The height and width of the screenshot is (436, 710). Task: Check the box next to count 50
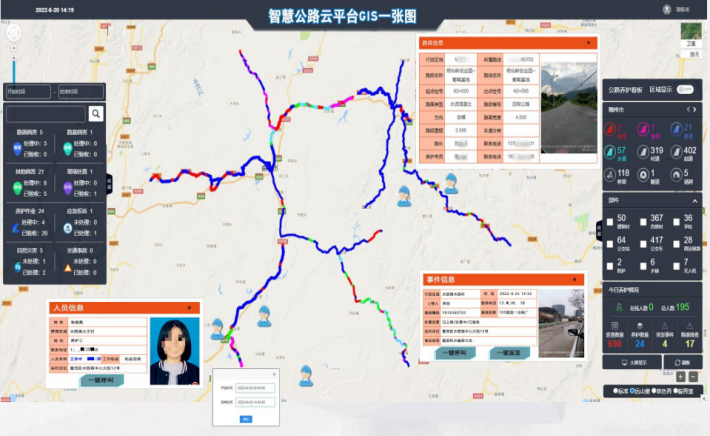[x=610, y=222]
